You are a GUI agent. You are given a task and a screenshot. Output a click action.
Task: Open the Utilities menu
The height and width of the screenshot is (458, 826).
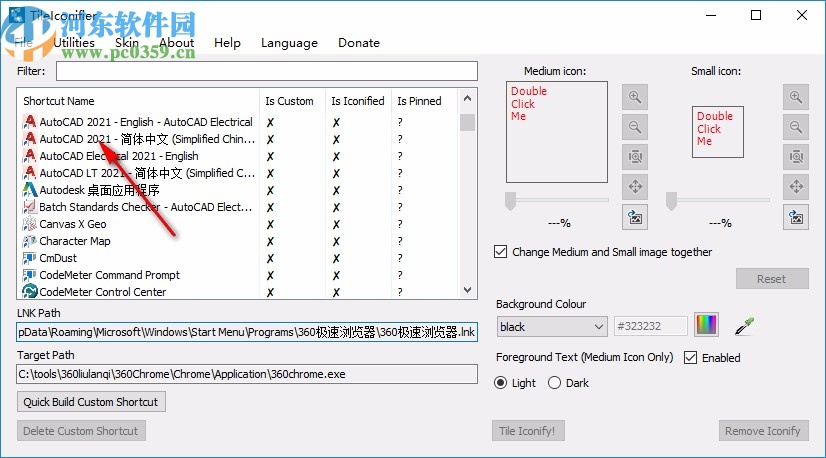coord(74,43)
